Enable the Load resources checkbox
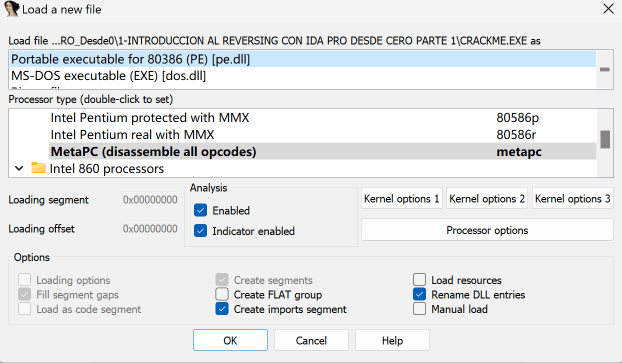This screenshot has width=622, height=363. (419, 280)
